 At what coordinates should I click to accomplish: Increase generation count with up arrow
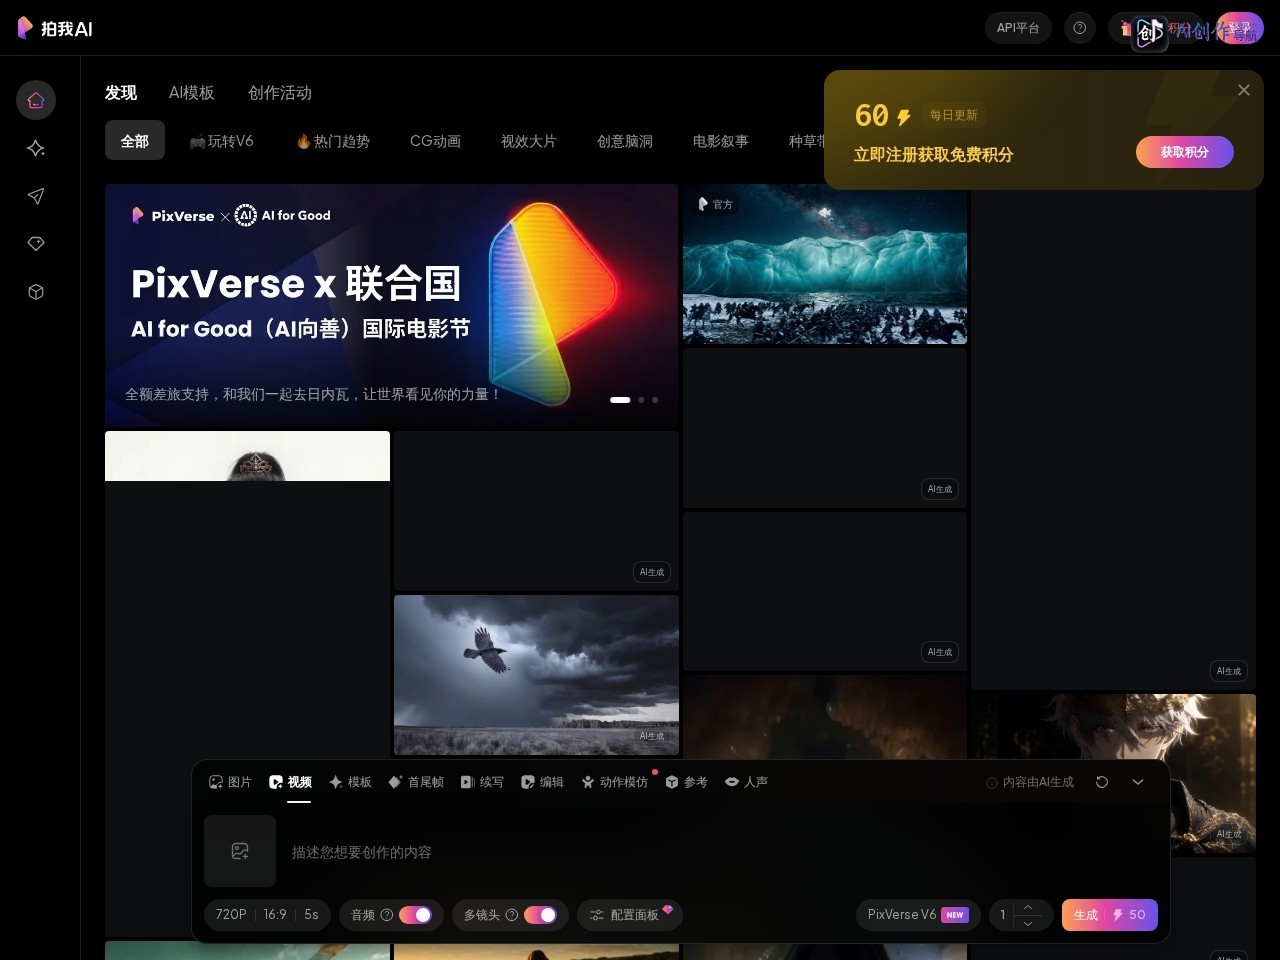(x=1028, y=907)
